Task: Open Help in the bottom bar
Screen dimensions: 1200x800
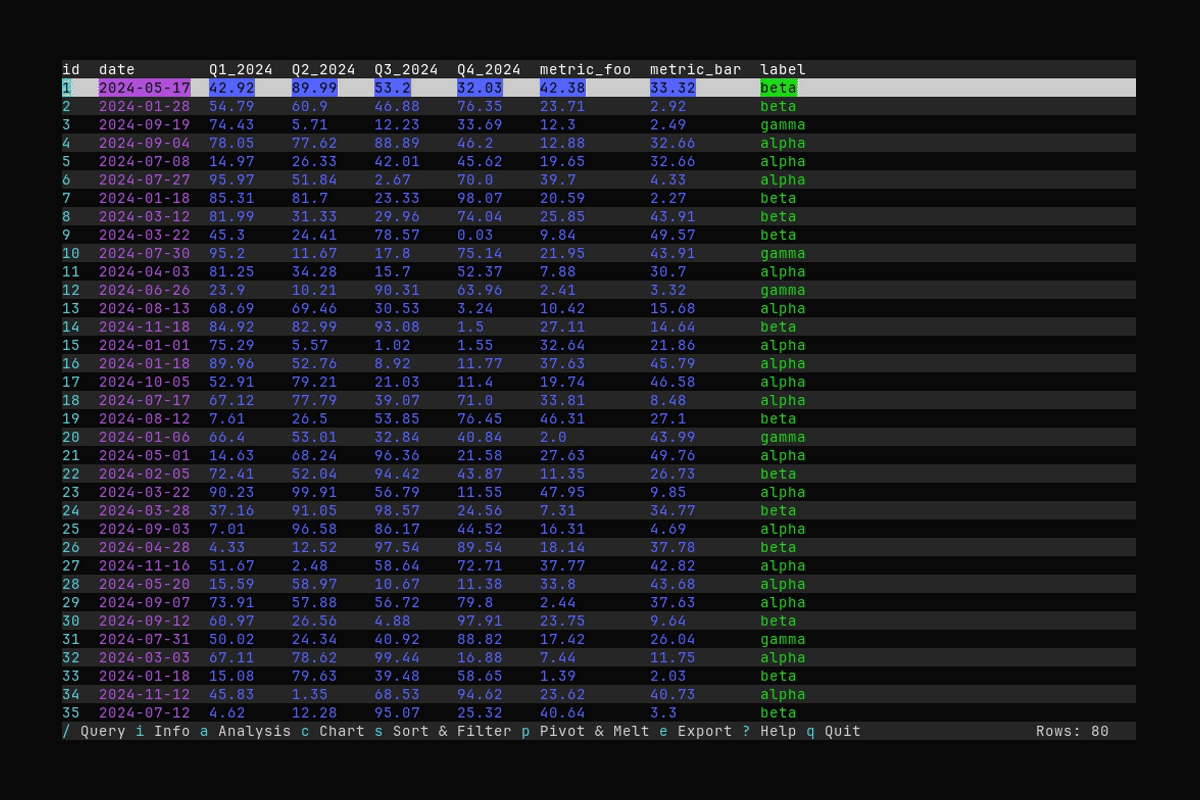Action: (x=778, y=731)
